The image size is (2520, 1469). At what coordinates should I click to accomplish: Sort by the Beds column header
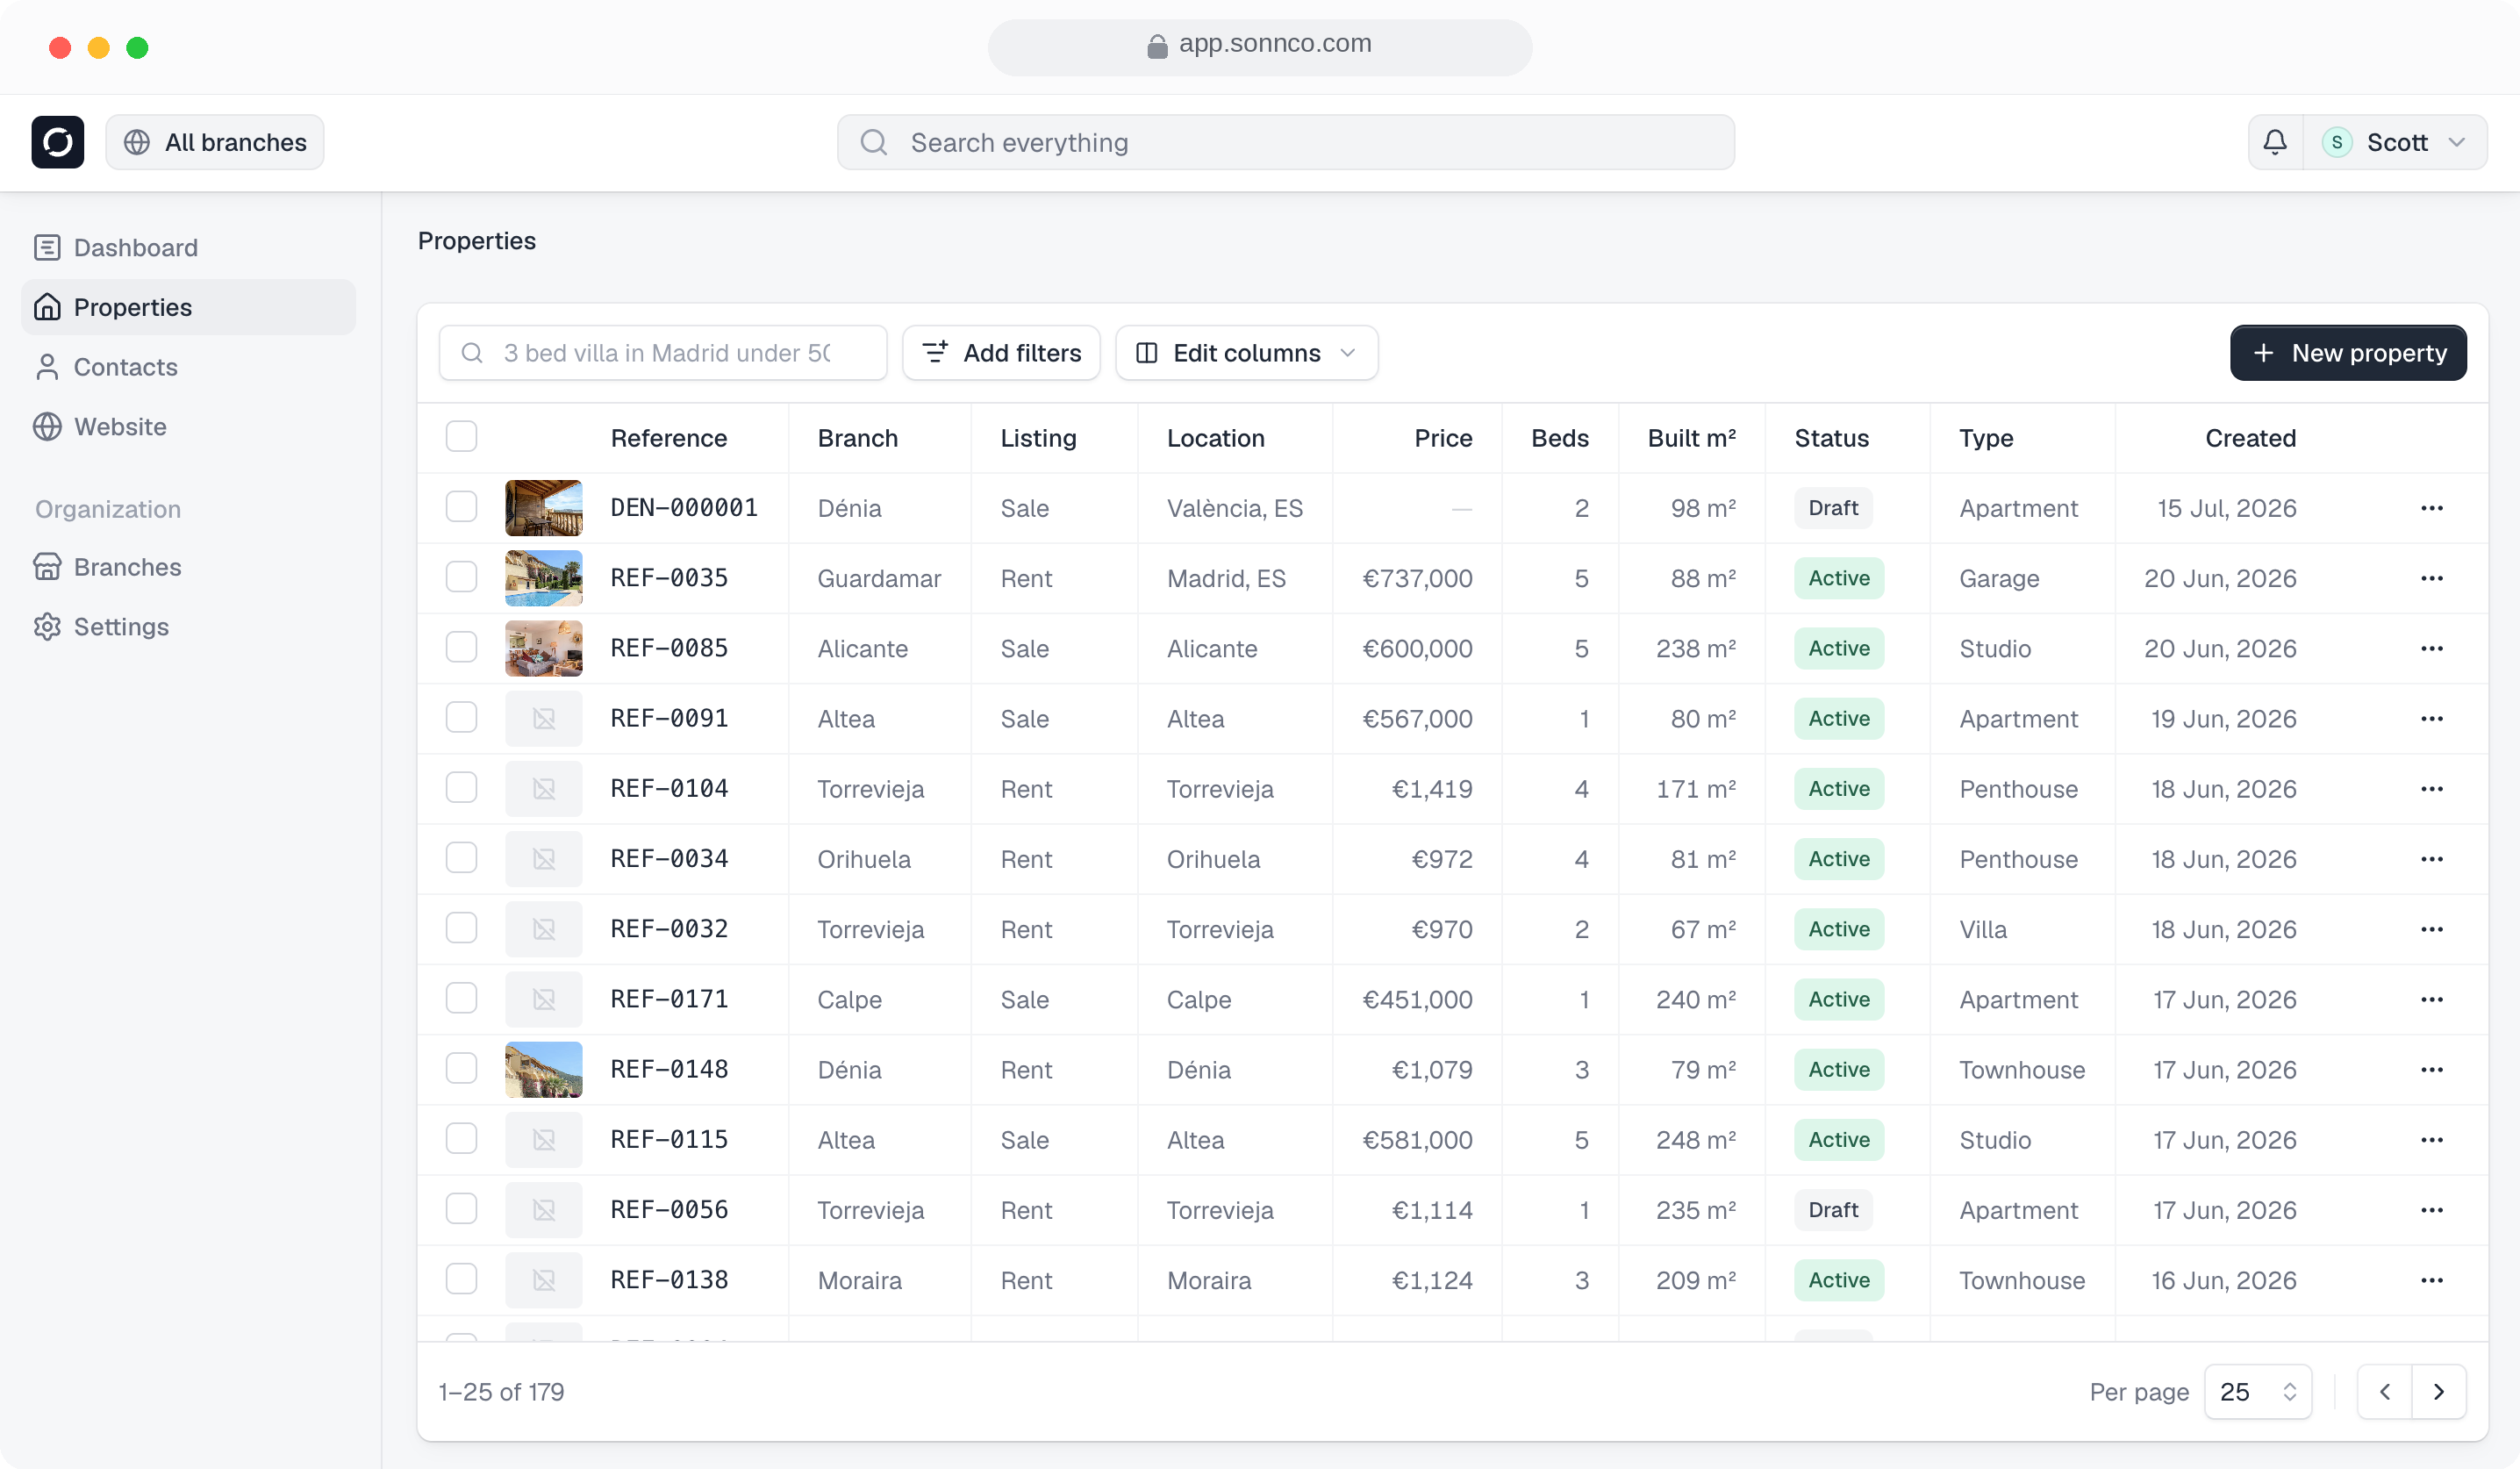click(x=1560, y=438)
